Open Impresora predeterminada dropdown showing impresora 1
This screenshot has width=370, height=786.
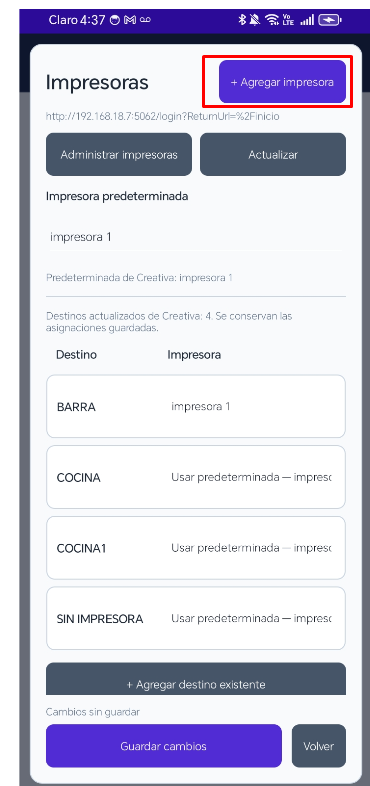click(196, 237)
